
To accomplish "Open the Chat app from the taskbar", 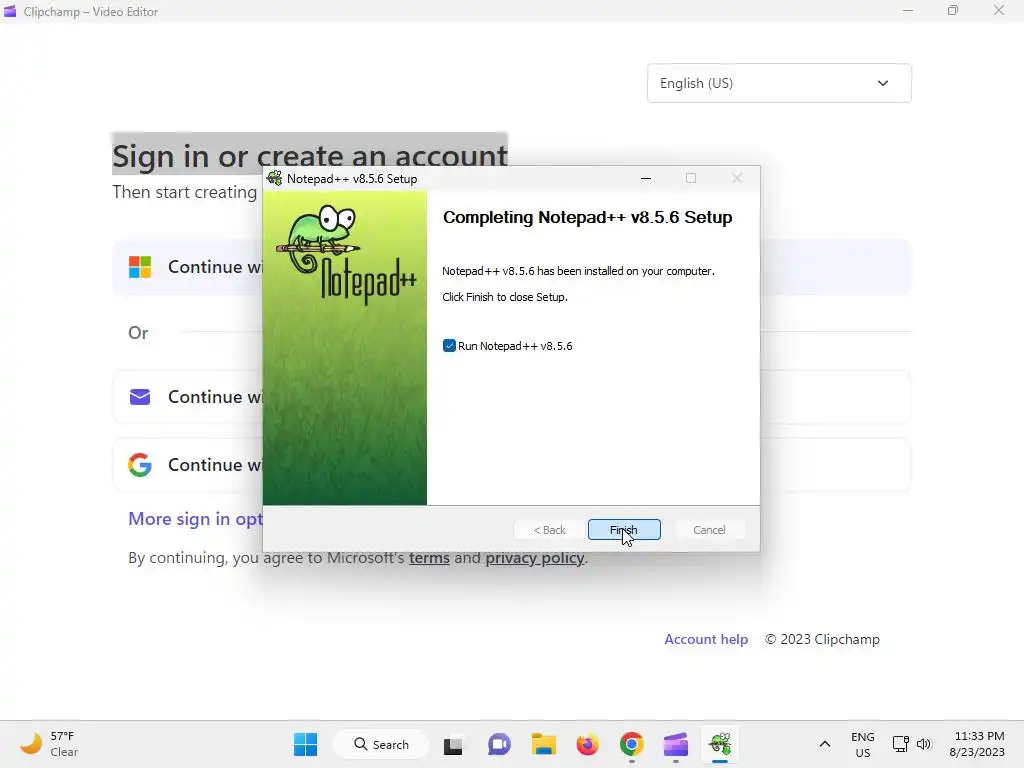I will (499, 744).
